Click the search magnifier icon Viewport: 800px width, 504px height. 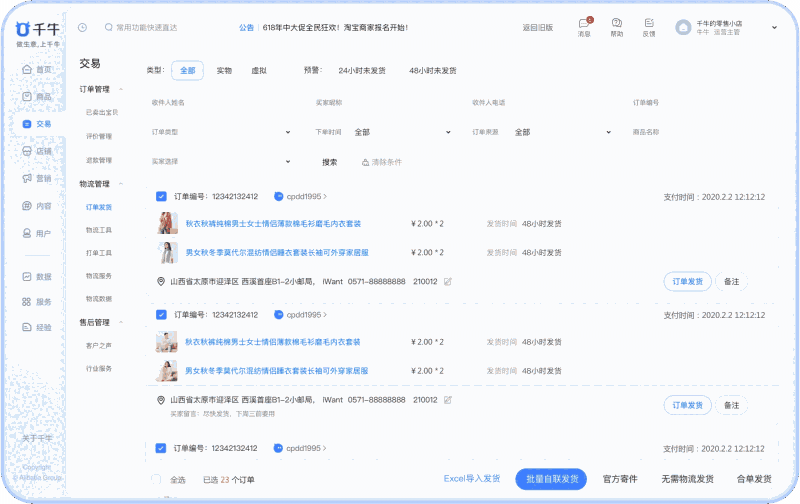108,27
